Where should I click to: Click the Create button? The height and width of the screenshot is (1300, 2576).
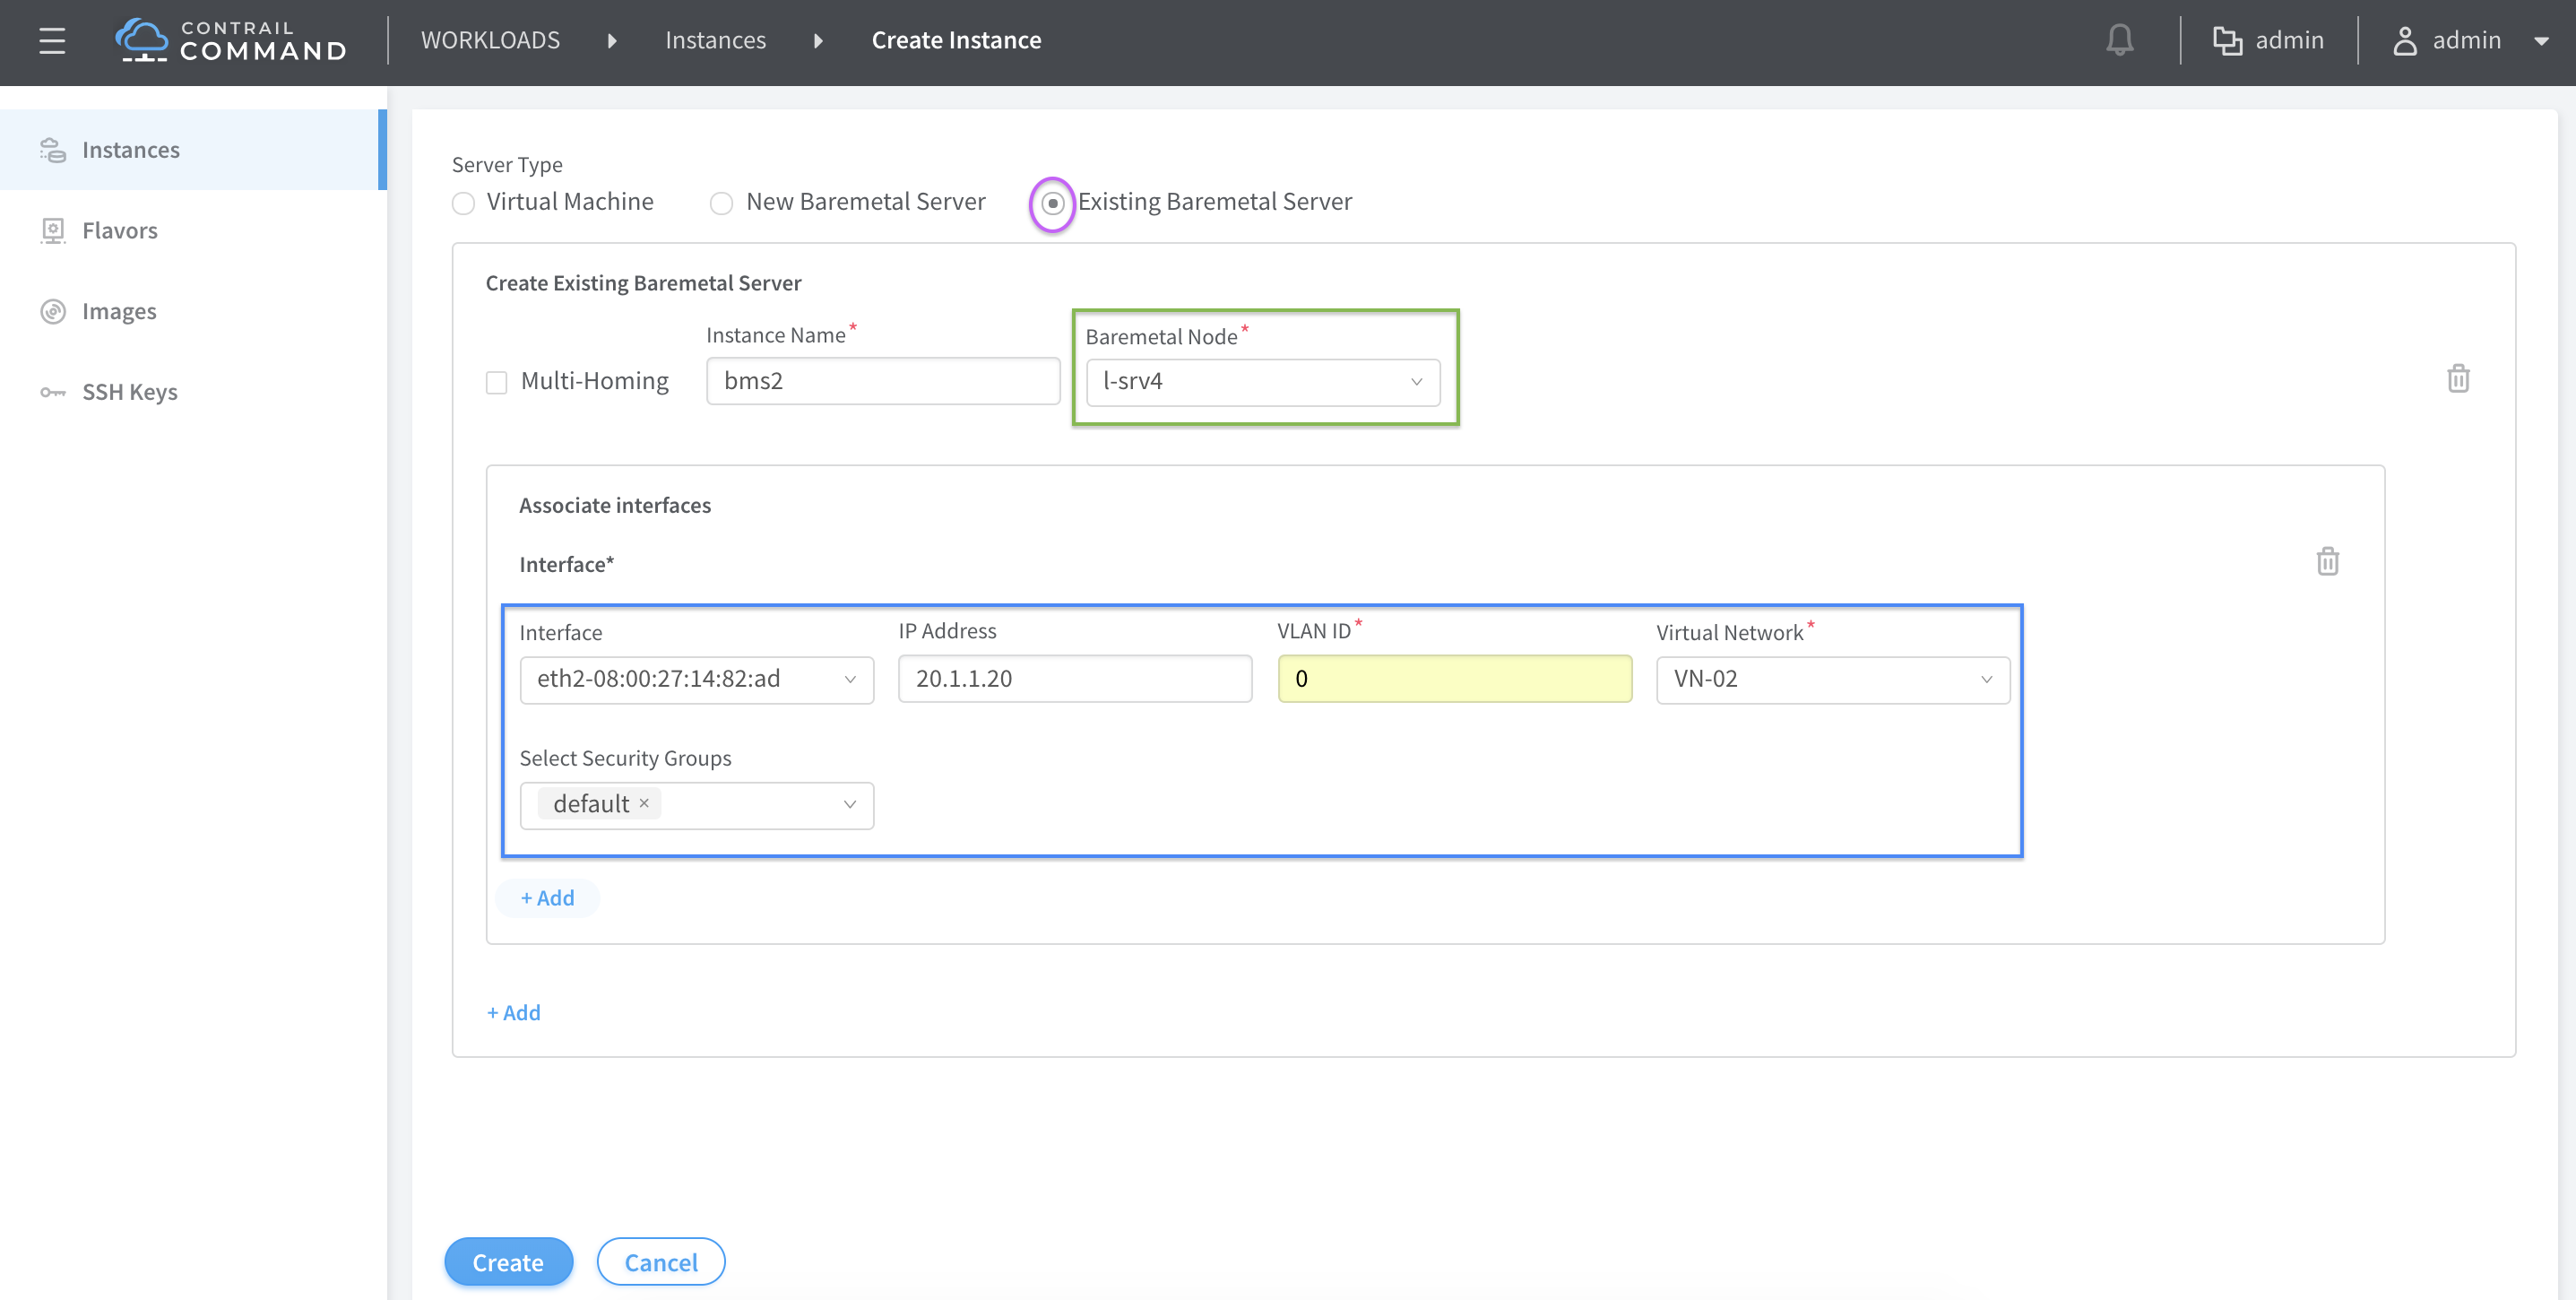point(508,1262)
